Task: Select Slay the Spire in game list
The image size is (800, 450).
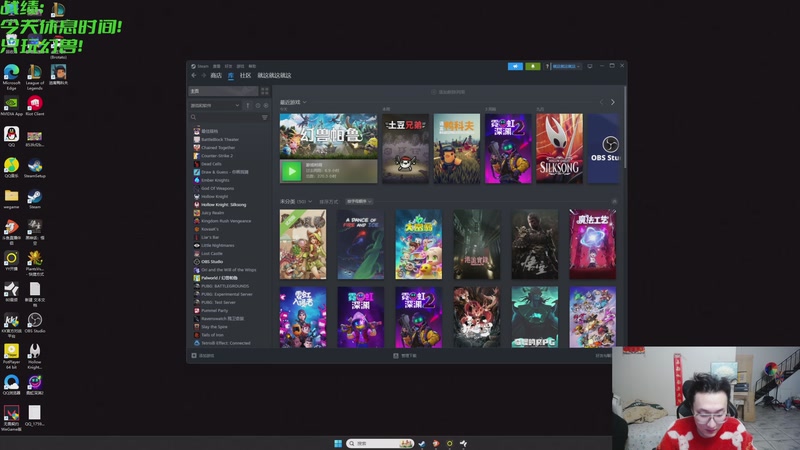Action: pos(213,327)
